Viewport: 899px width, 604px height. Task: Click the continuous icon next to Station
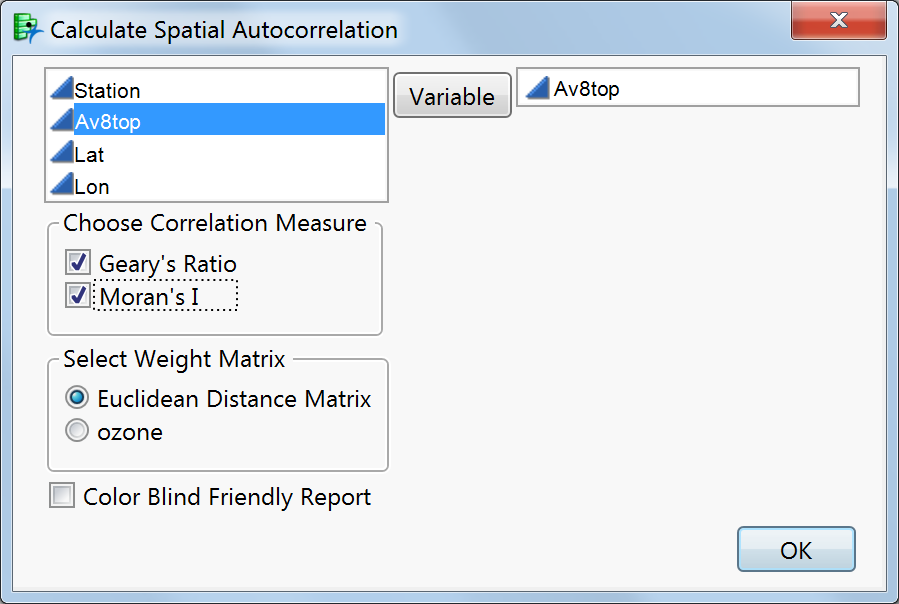tap(62, 90)
